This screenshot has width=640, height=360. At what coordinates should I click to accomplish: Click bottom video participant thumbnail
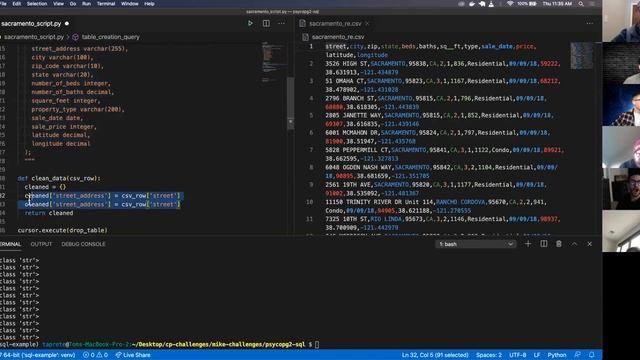point(621,231)
